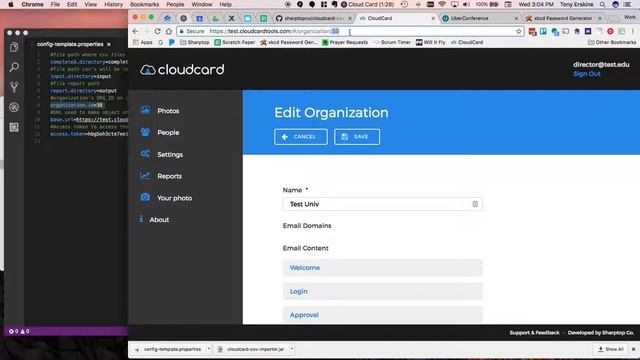
Task: Open Source Control icon in VS Code sidebar
Action: [x=14, y=87]
